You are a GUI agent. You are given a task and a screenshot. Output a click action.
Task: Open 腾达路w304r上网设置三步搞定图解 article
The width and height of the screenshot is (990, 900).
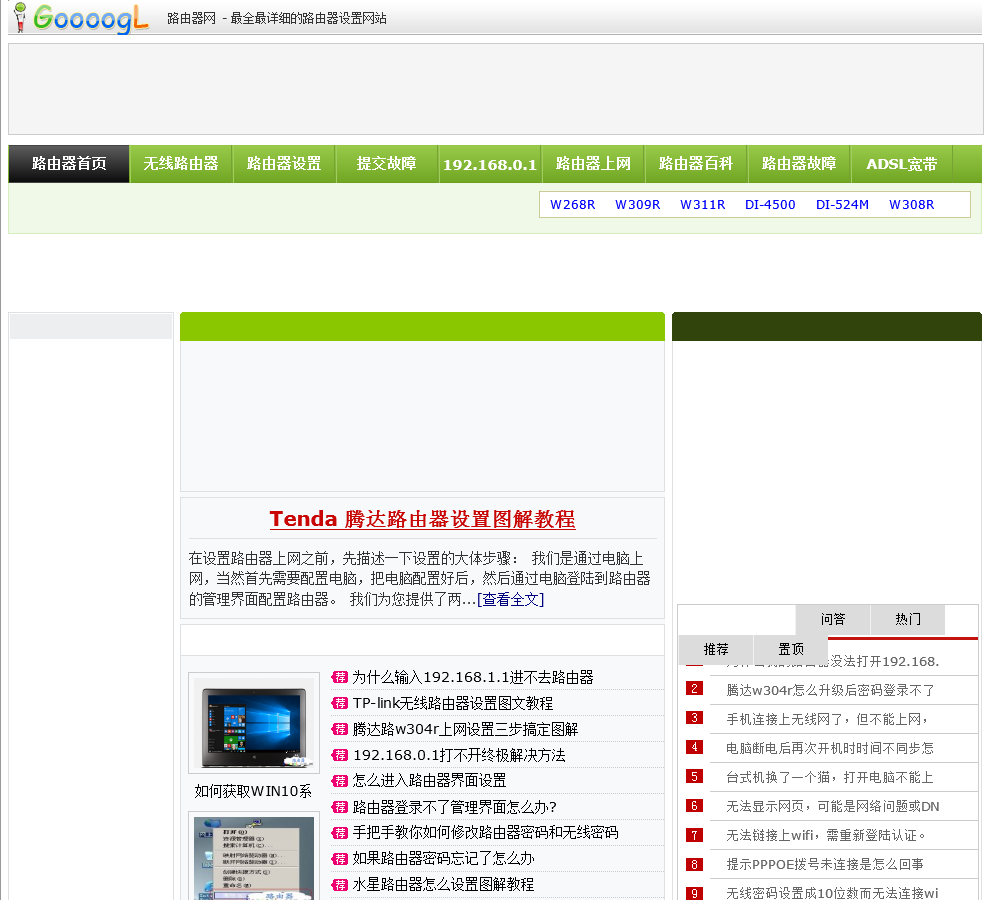coord(465,729)
